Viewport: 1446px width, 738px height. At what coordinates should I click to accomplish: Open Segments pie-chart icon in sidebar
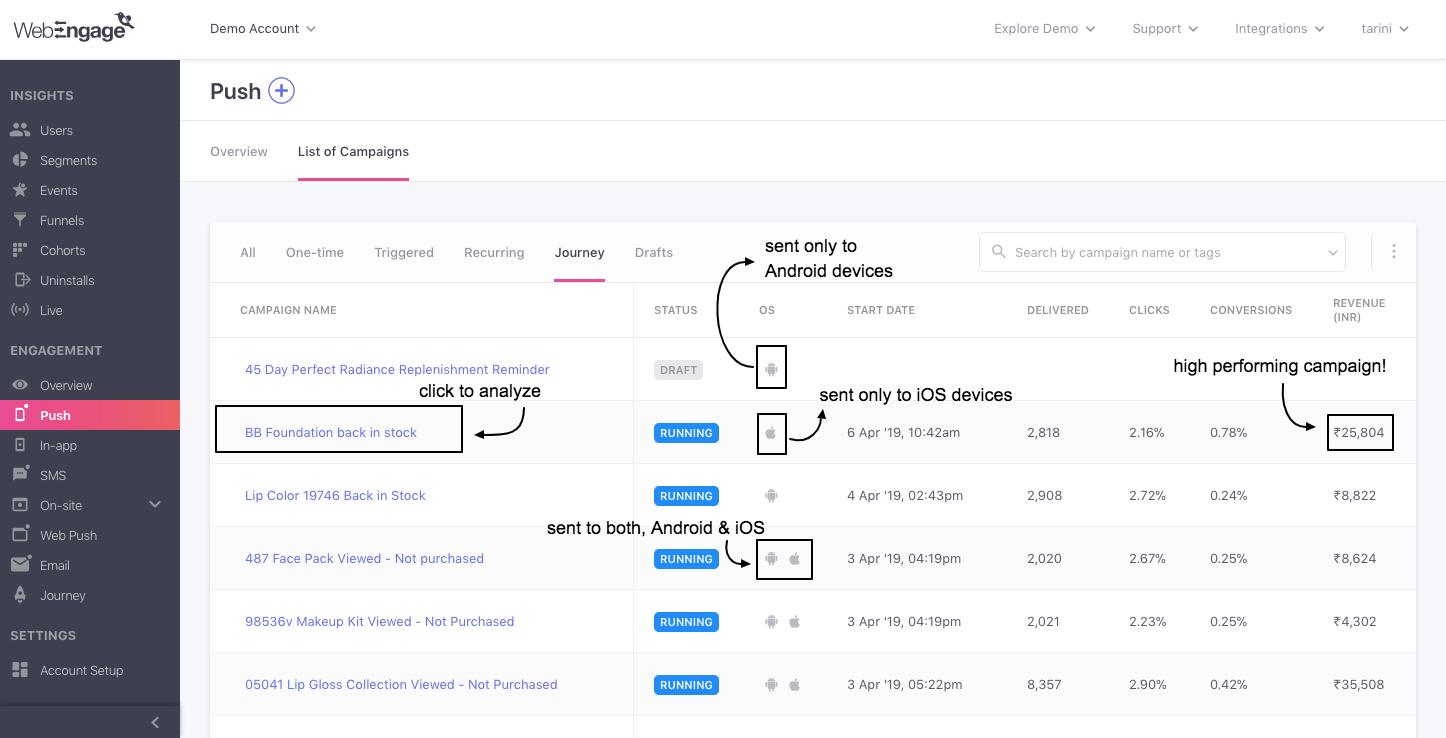coord(19,160)
